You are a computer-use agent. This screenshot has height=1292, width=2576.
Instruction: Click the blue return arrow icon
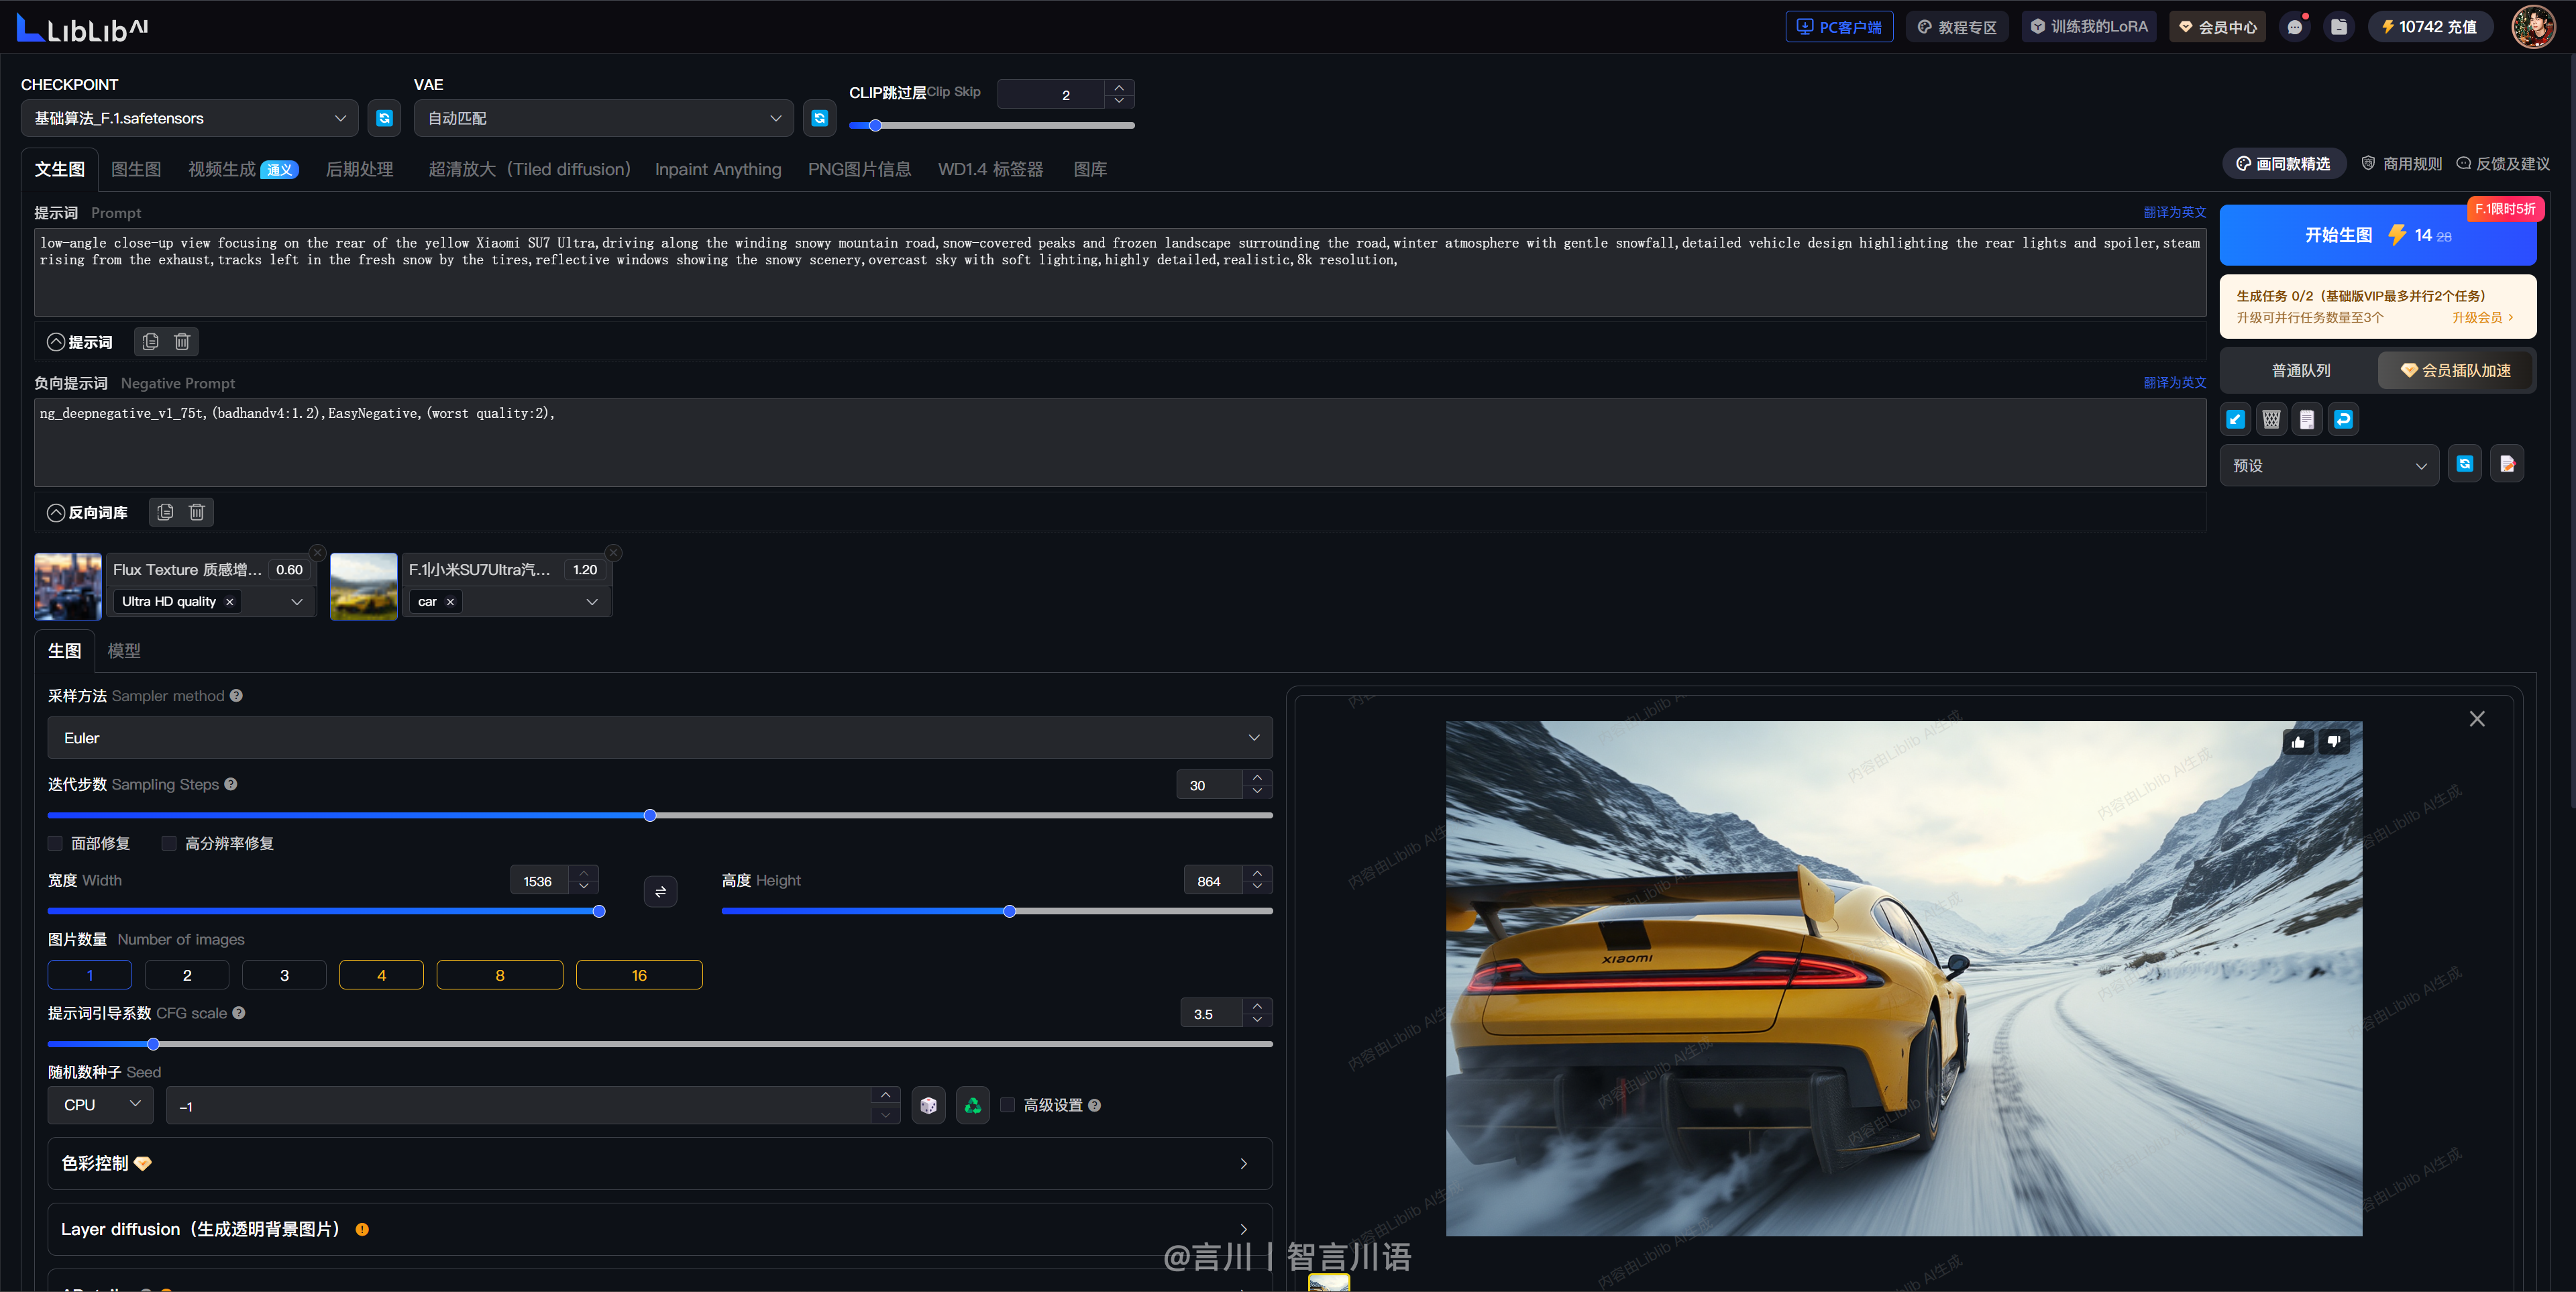pyautogui.click(x=2343, y=420)
